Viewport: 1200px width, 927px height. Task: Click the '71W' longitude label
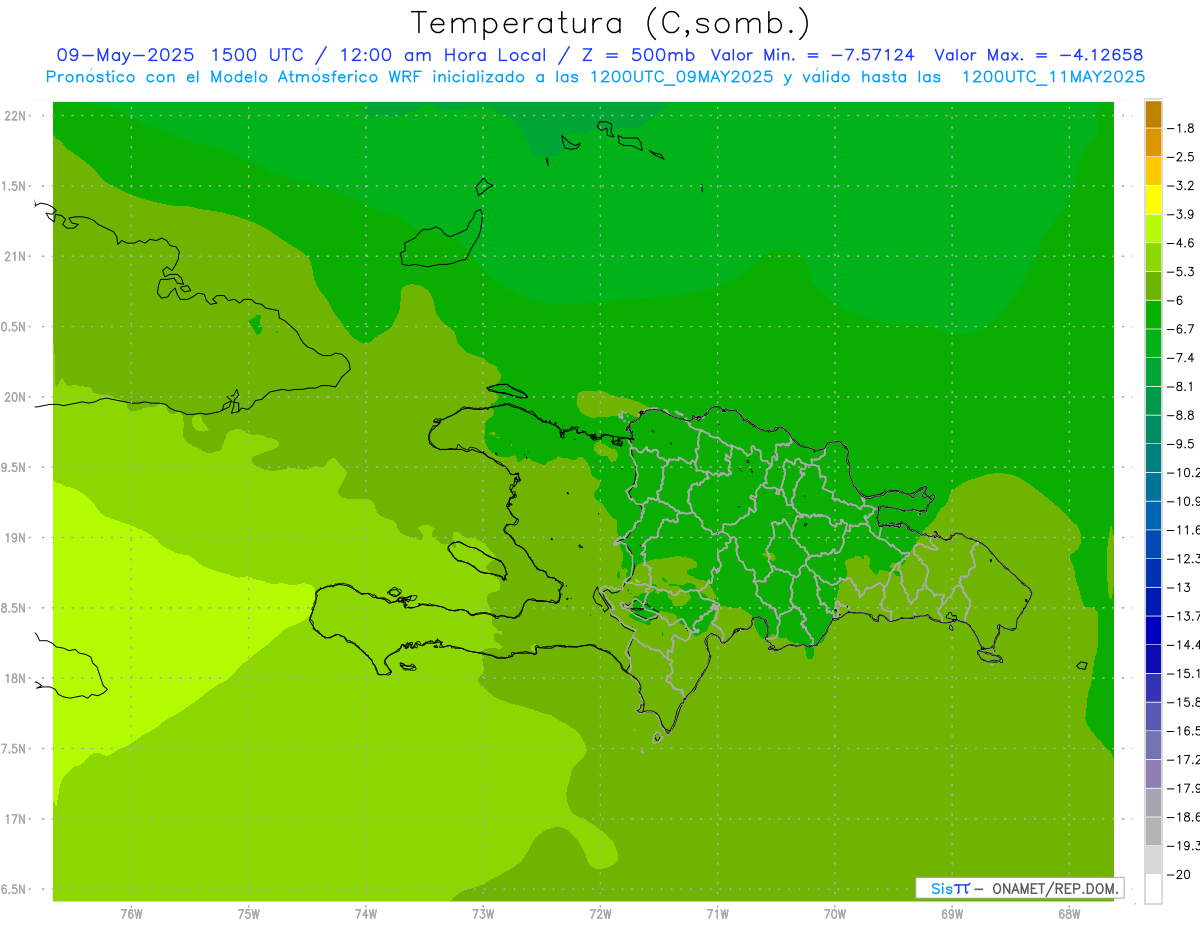pos(717,914)
